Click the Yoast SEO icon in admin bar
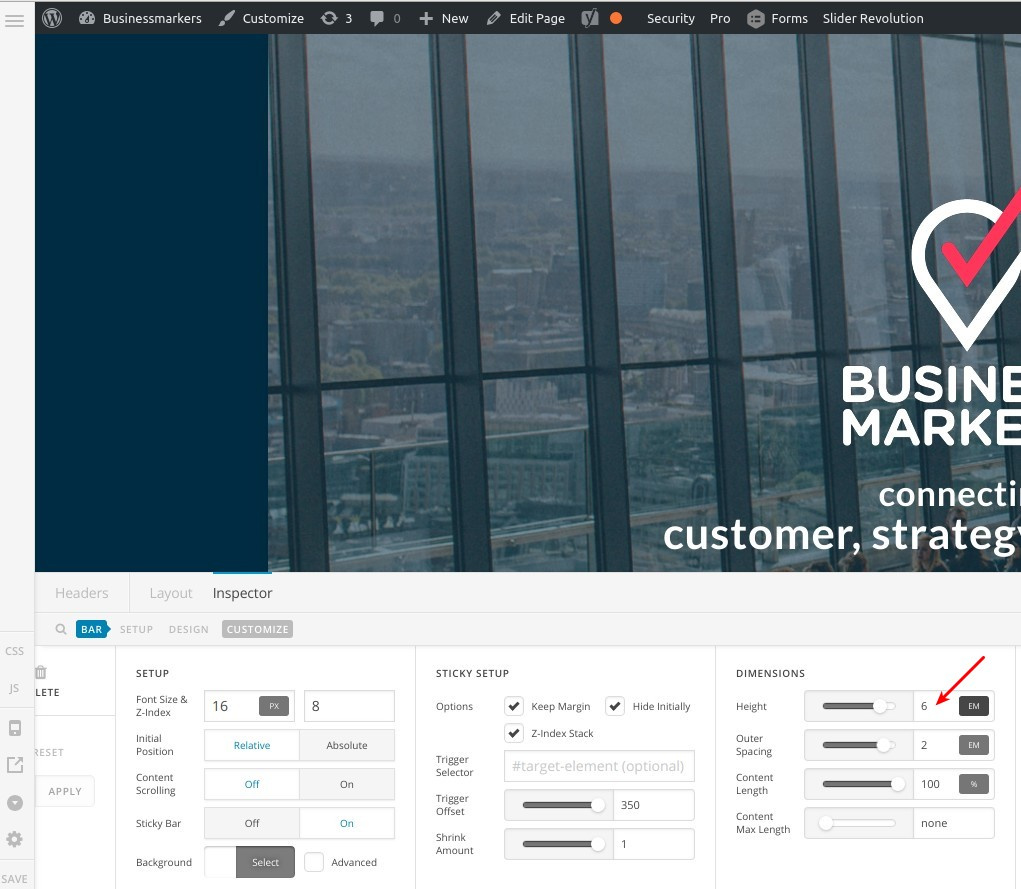 [590, 18]
